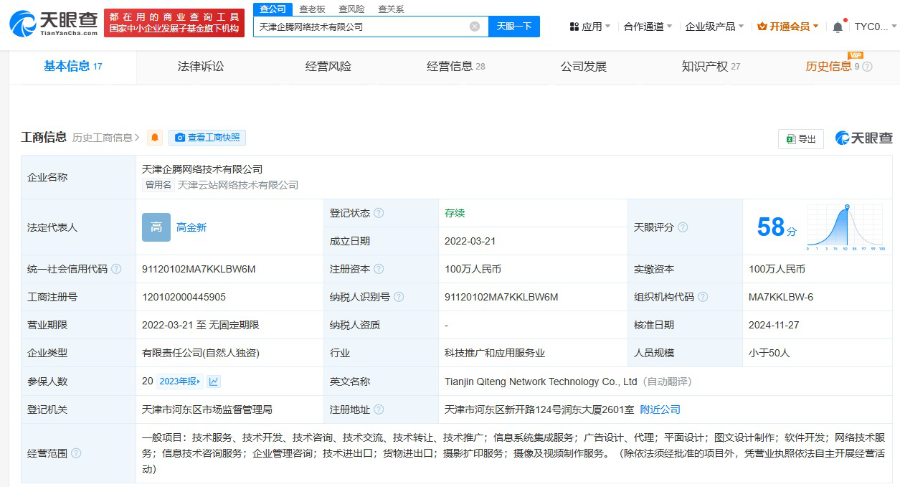Click staff size value 小于50人
900x487 pixels.
point(769,353)
